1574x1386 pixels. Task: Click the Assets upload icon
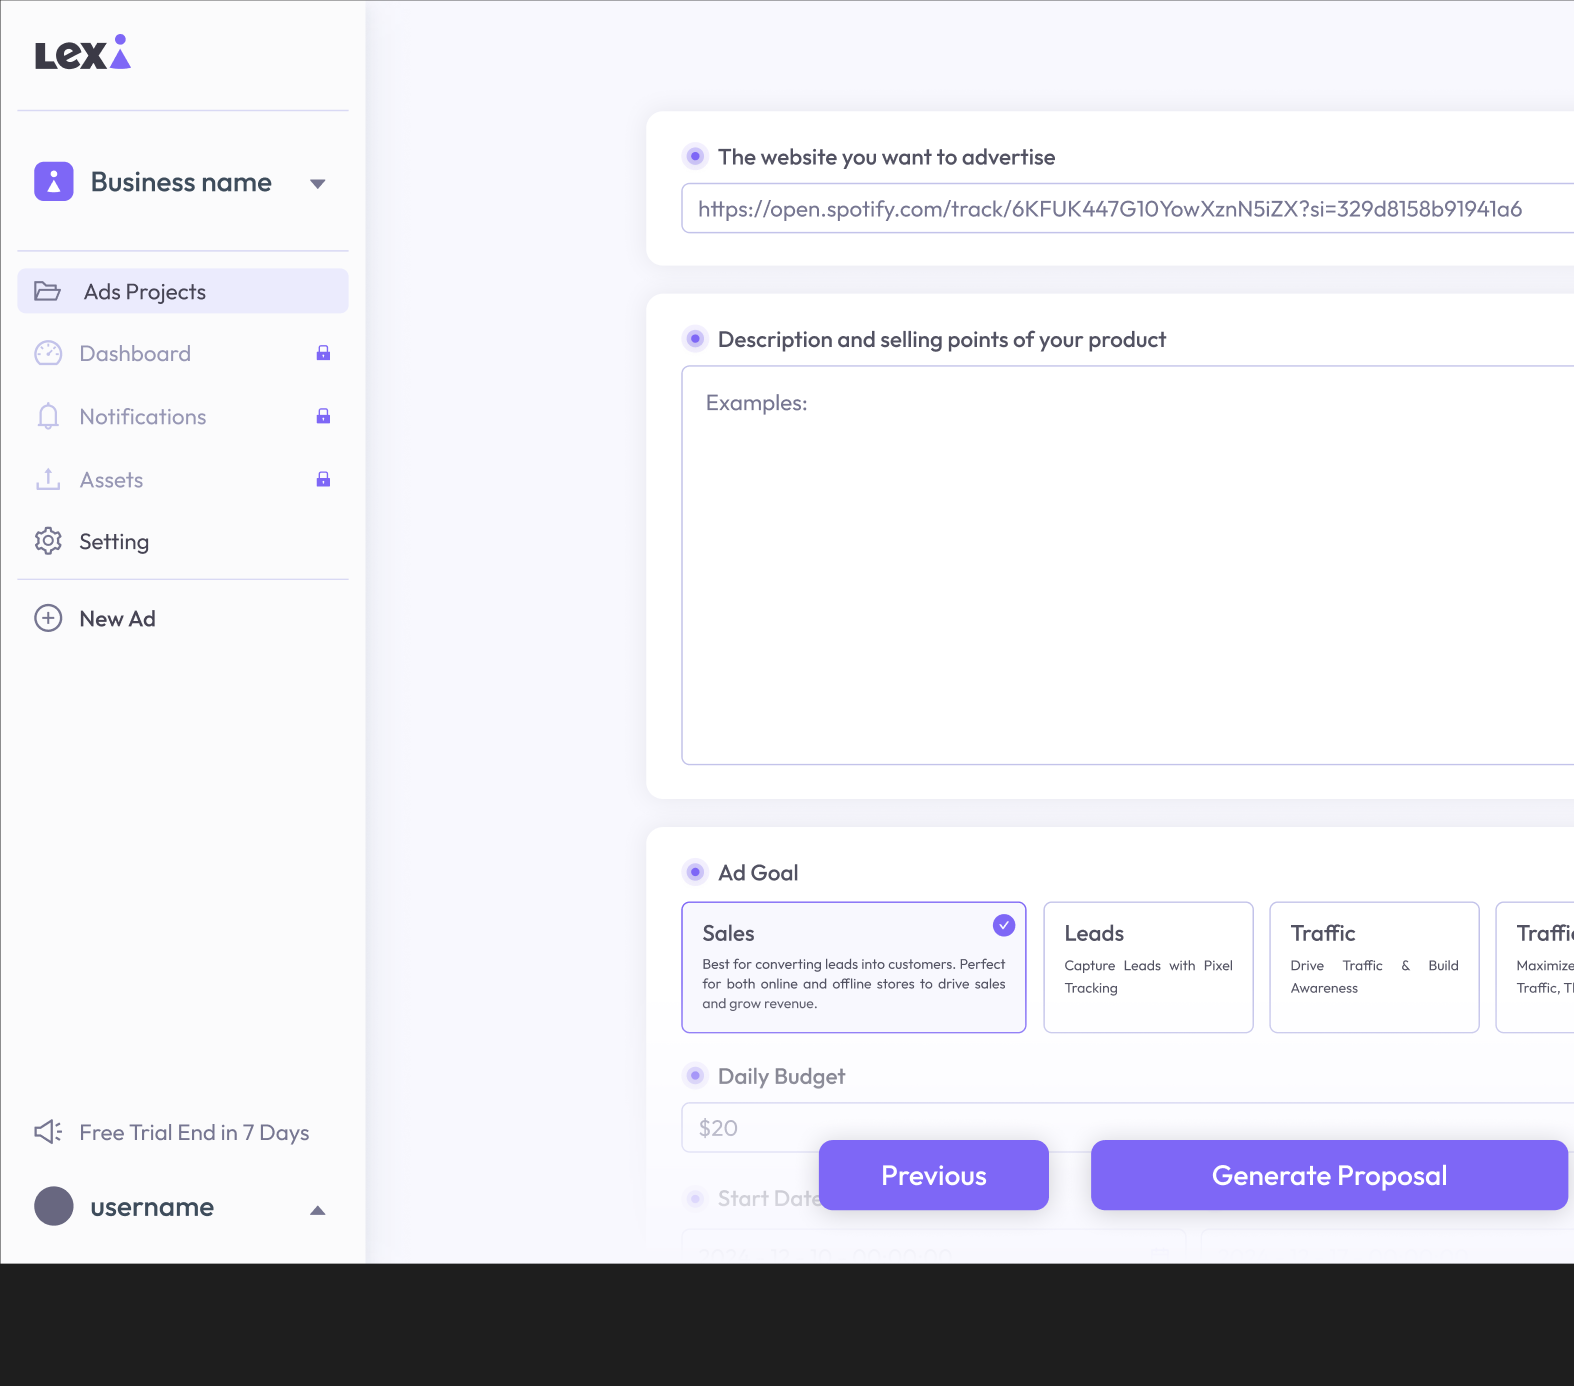pyautogui.click(x=48, y=479)
